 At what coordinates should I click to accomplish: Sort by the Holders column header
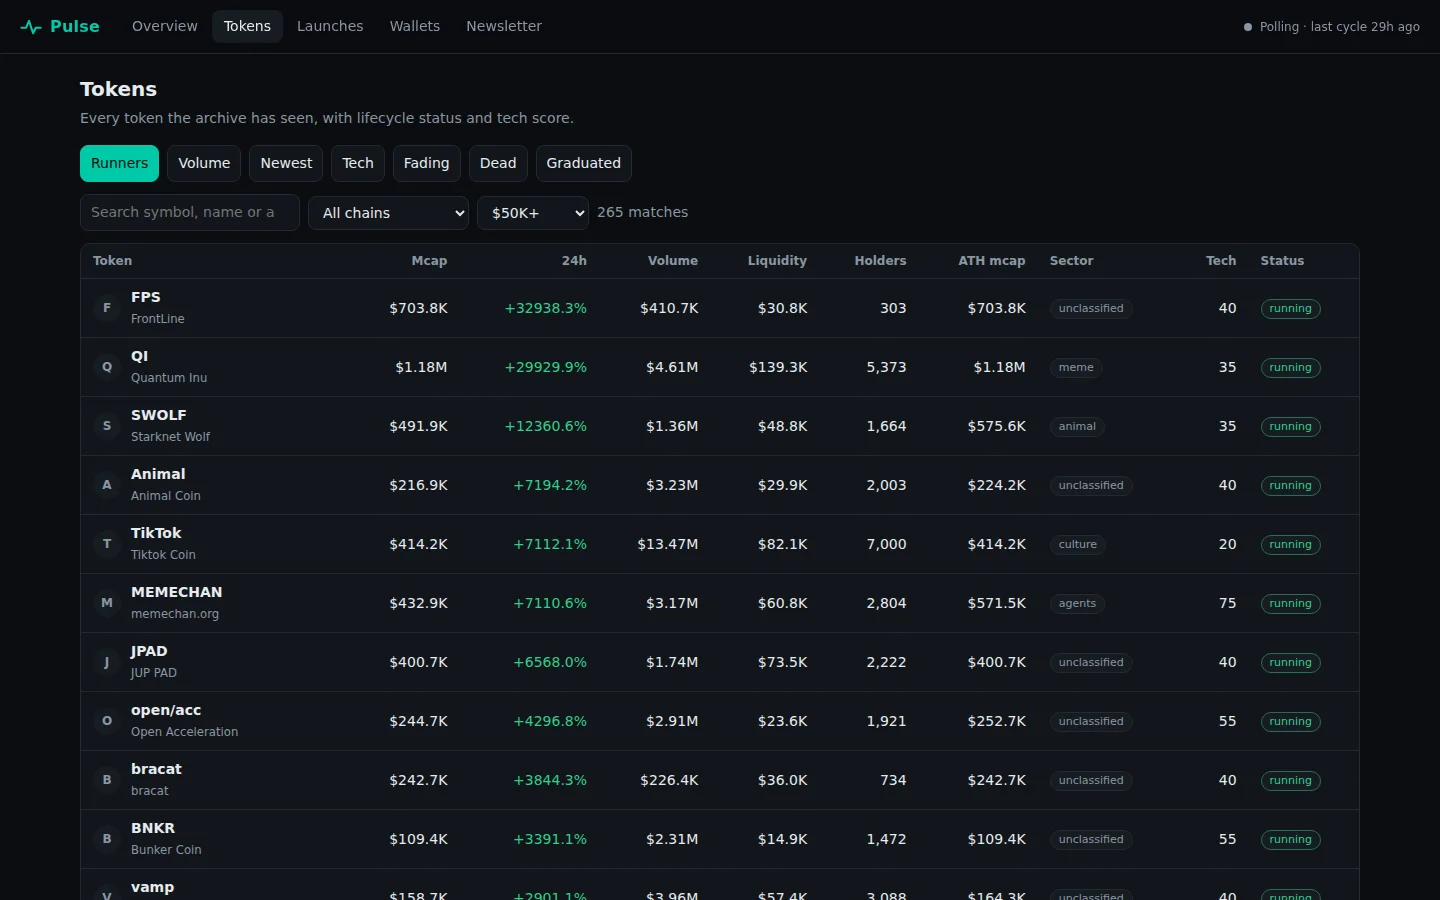pyautogui.click(x=880, y=261)
